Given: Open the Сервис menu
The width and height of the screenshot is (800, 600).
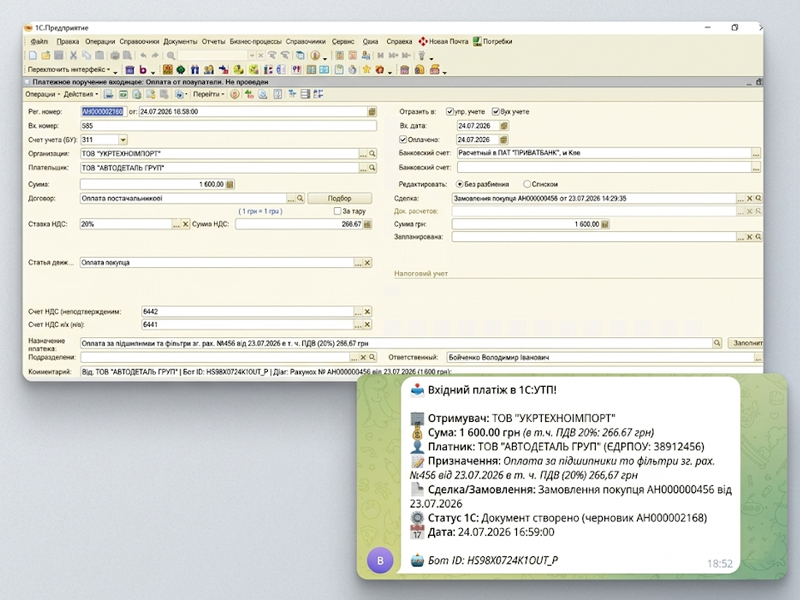Looking at the screenshot, I should pyautogui.click(x=343, y=41).
